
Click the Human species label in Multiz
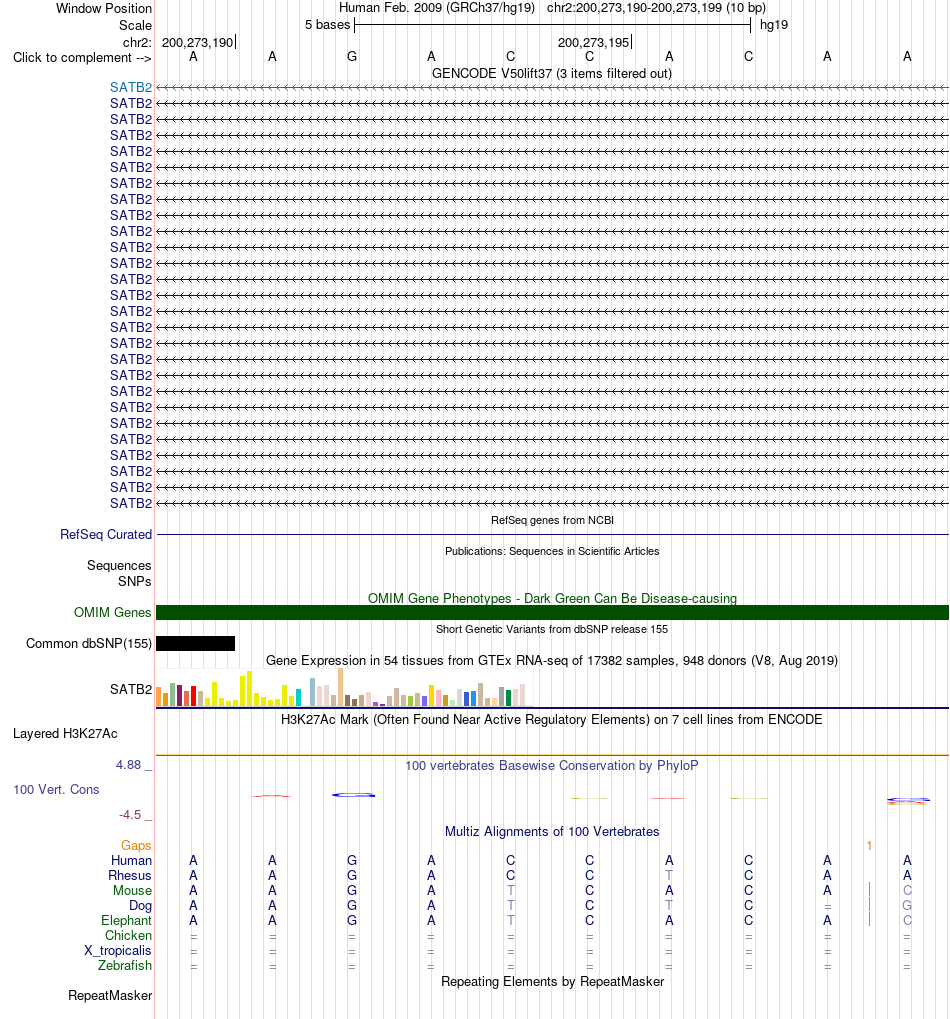click(x=131, y=860)
